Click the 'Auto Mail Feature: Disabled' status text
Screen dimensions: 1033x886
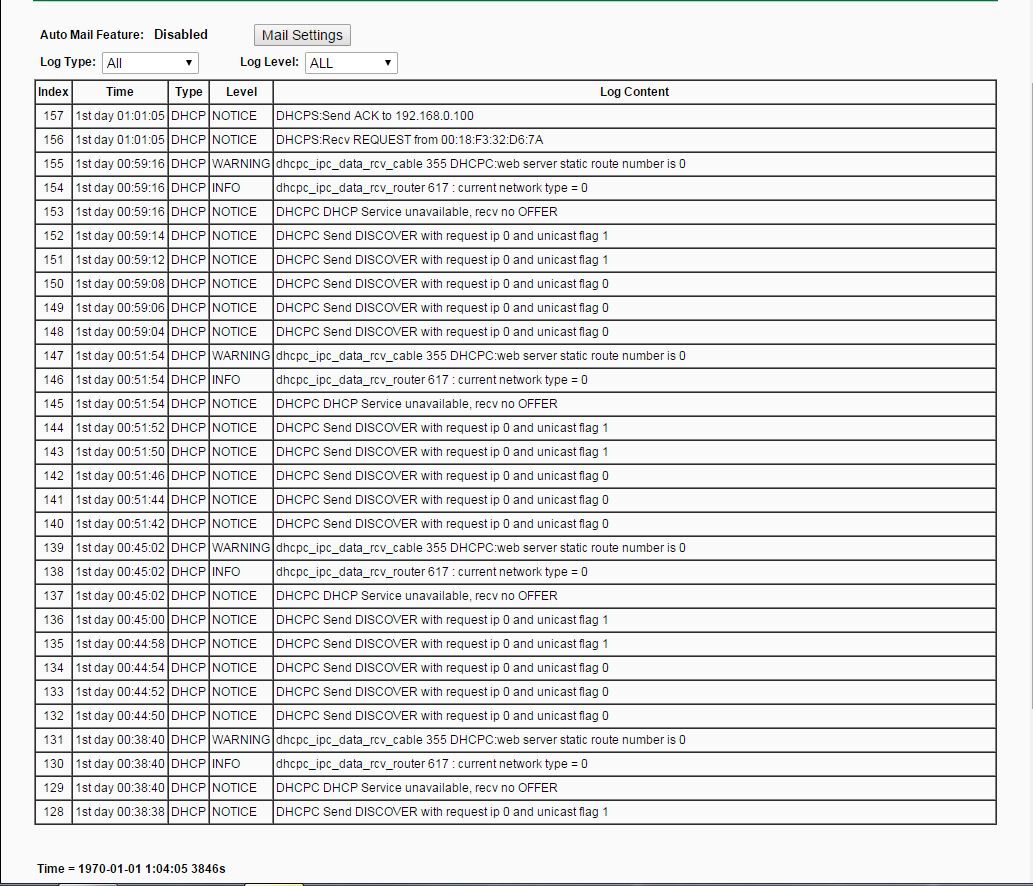point(124,35)
